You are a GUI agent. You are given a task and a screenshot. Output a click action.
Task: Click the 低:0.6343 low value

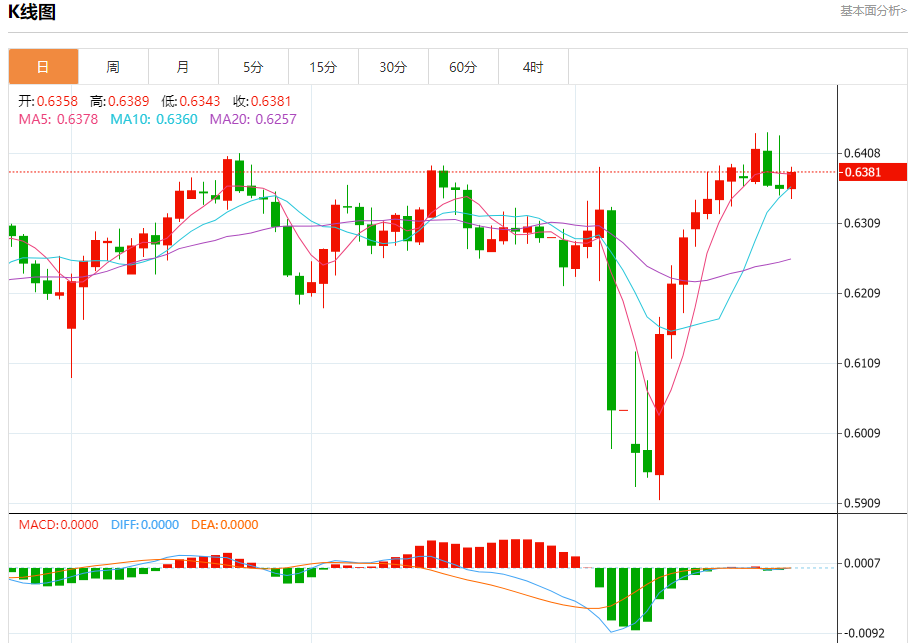coord(191,101)
